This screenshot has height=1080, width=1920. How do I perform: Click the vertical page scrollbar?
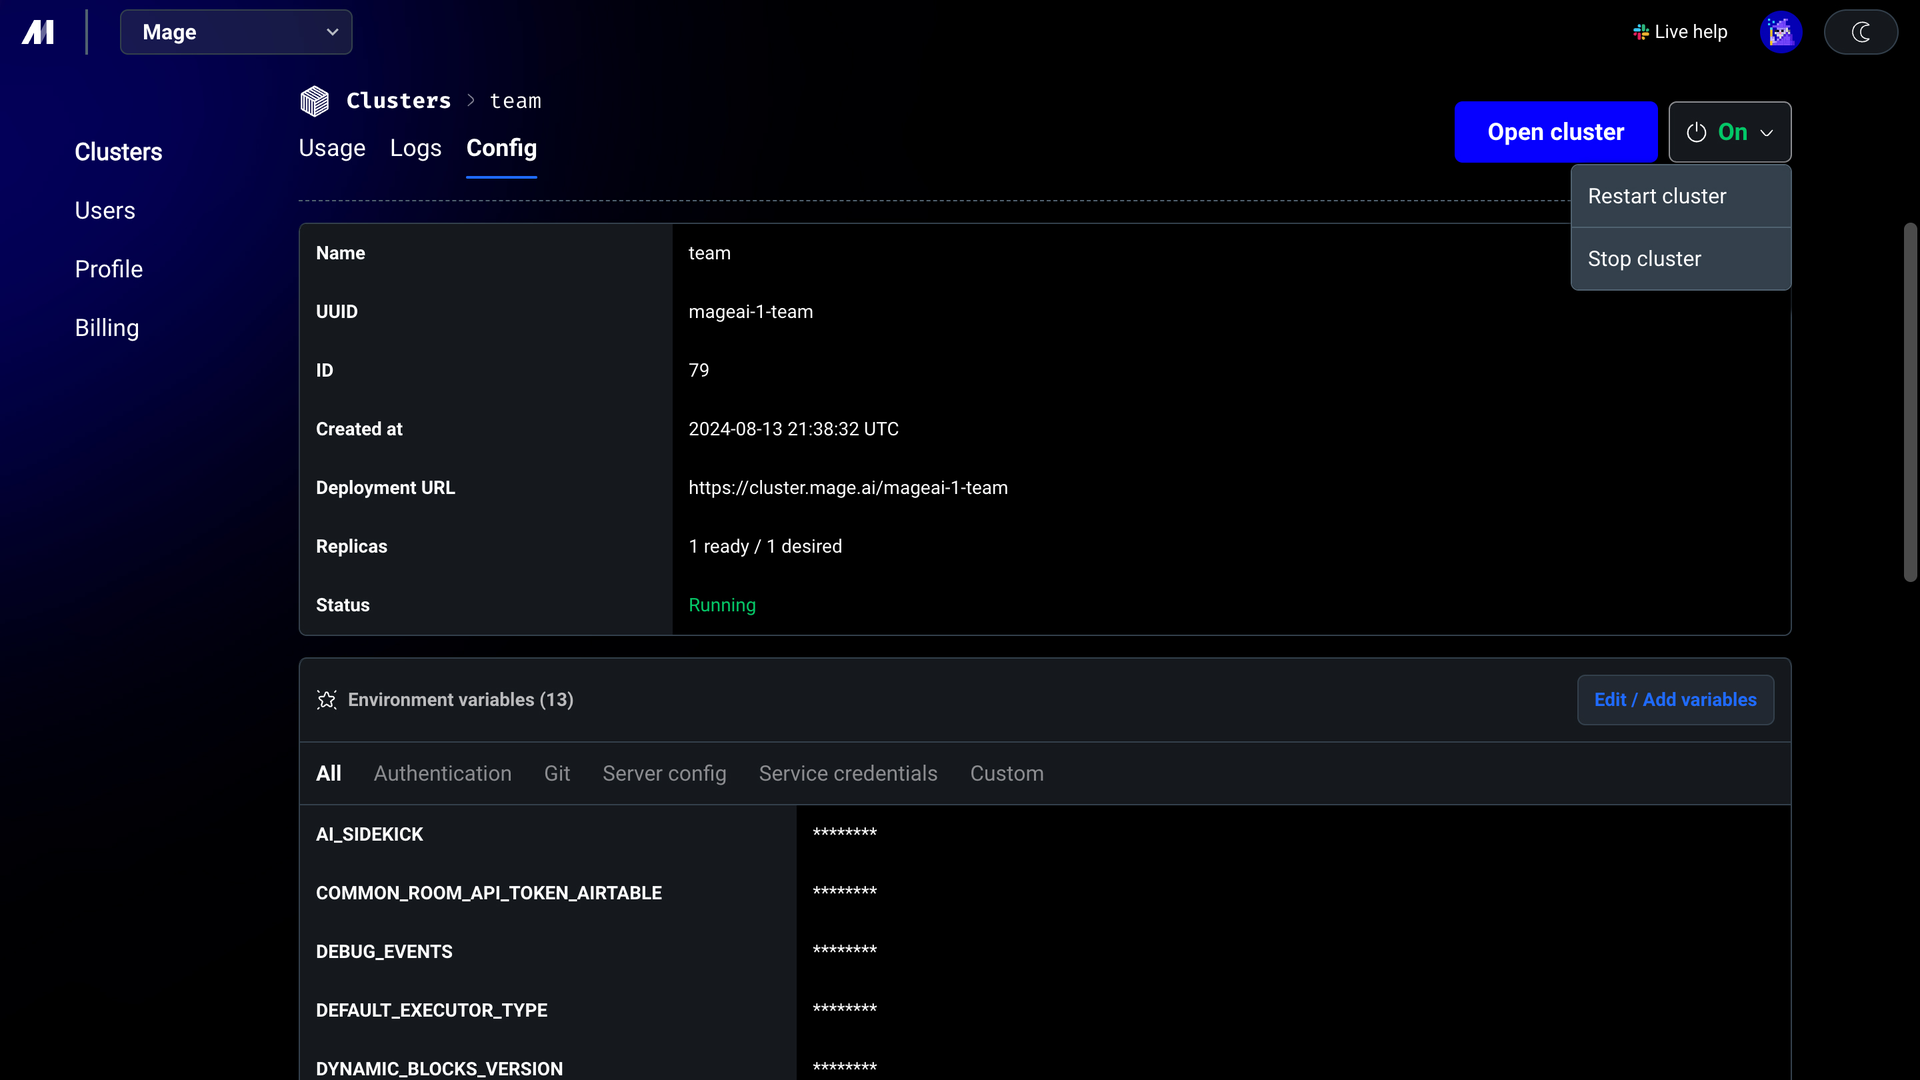click(1910, 402)
